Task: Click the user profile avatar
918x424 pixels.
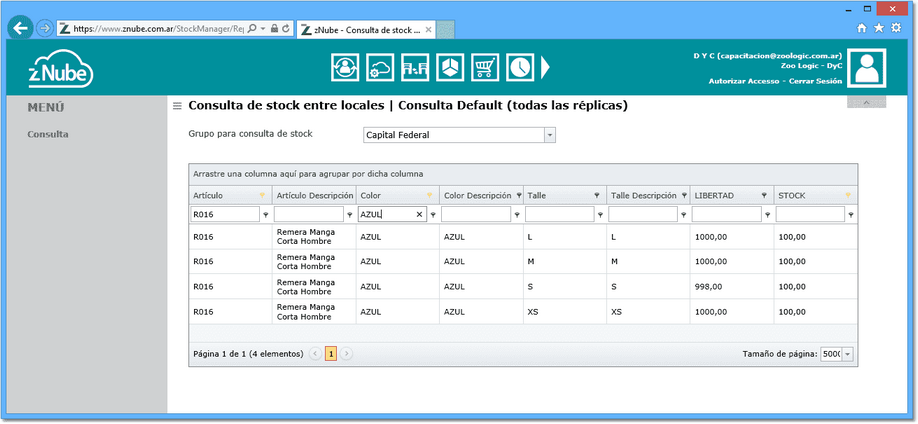Action: [x=866, y=68]
